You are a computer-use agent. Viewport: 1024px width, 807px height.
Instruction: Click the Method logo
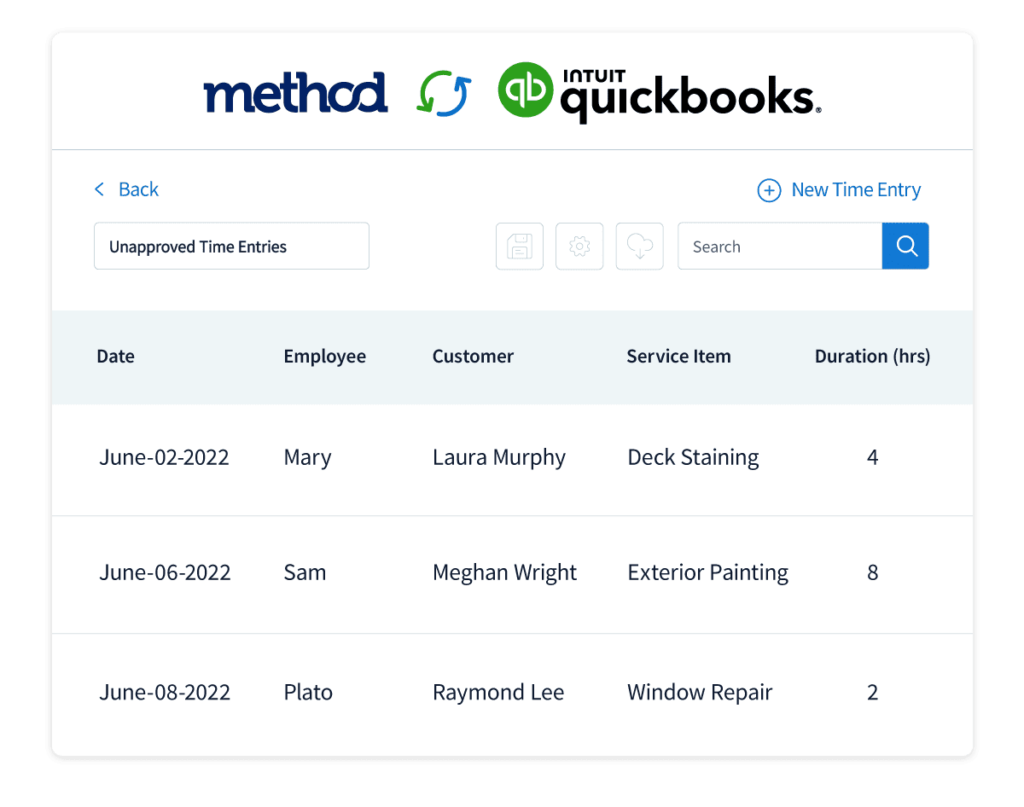click(x=296, y=93)
